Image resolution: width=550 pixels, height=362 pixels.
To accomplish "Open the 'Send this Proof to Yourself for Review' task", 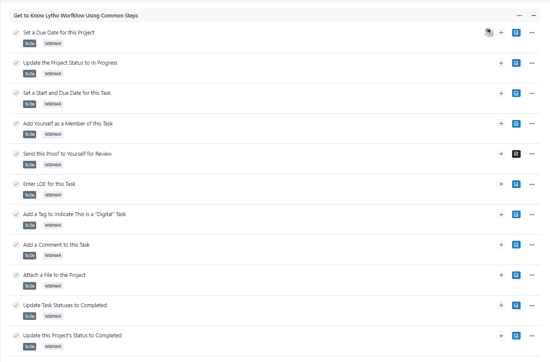I will coord(67,154).
